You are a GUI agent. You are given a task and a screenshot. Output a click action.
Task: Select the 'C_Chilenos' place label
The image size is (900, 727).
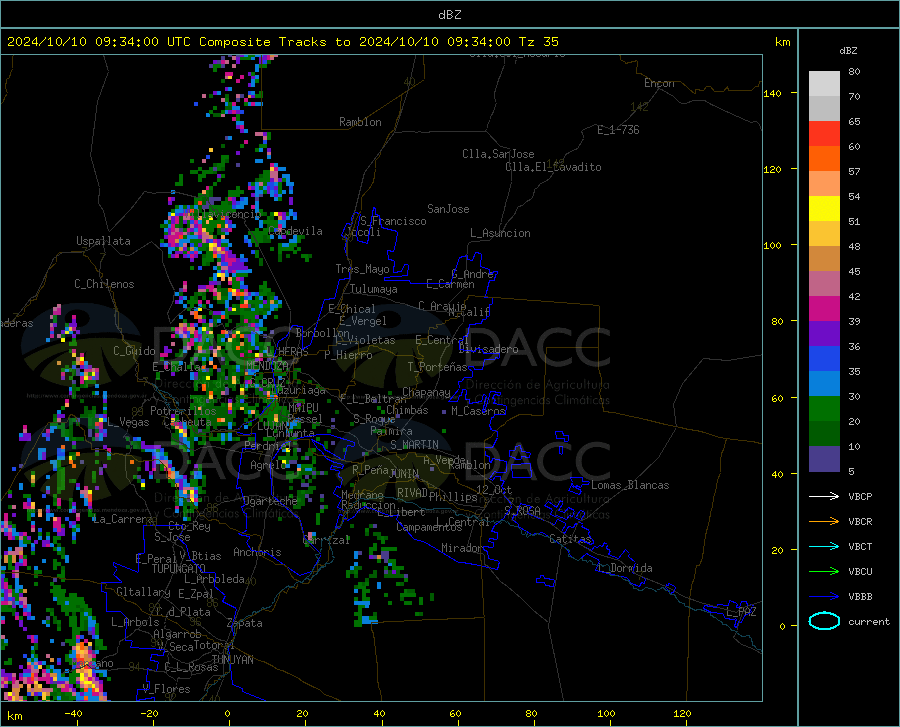(x=104, y=284)
